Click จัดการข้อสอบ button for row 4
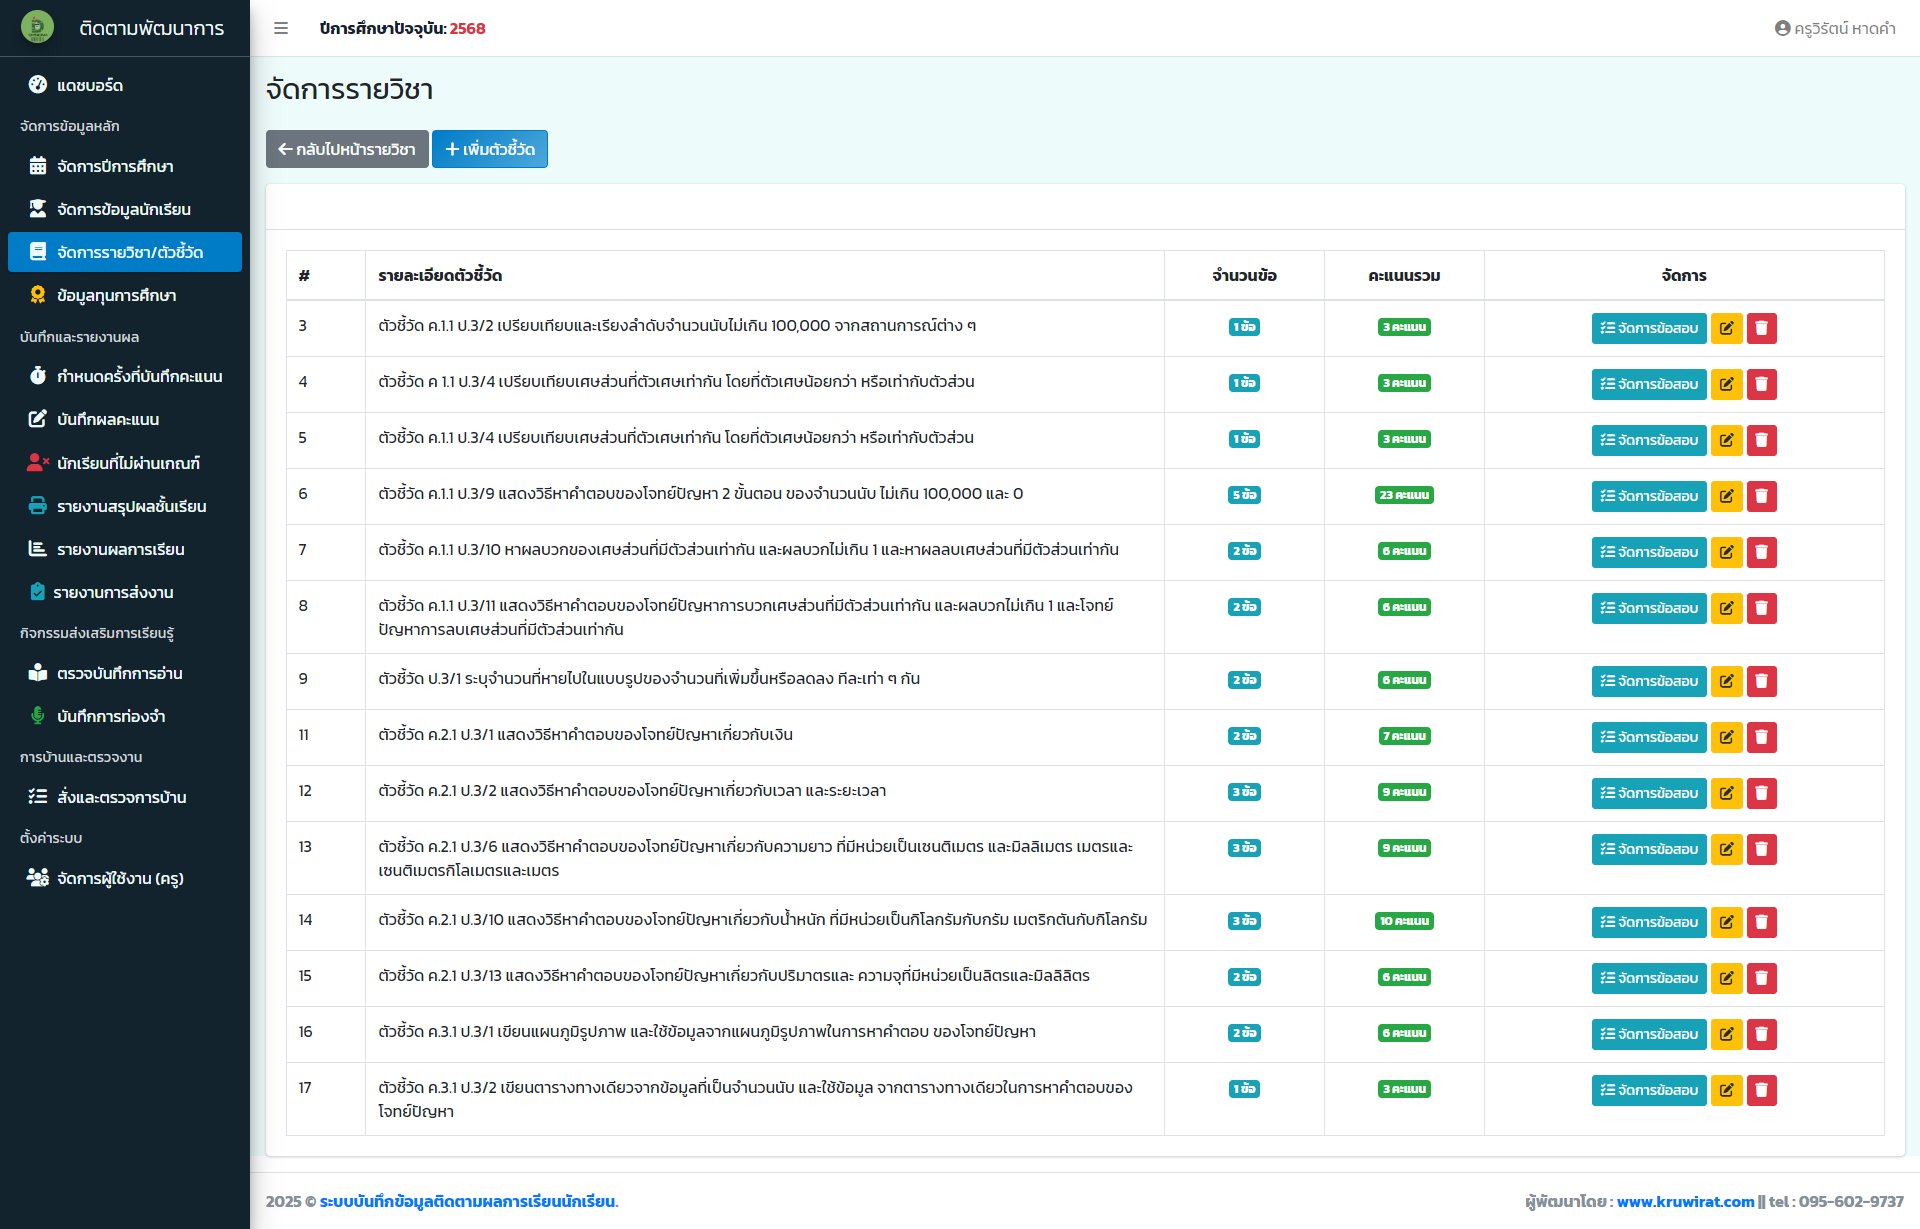1920x1229 pixels. [x=1648, y=384]
